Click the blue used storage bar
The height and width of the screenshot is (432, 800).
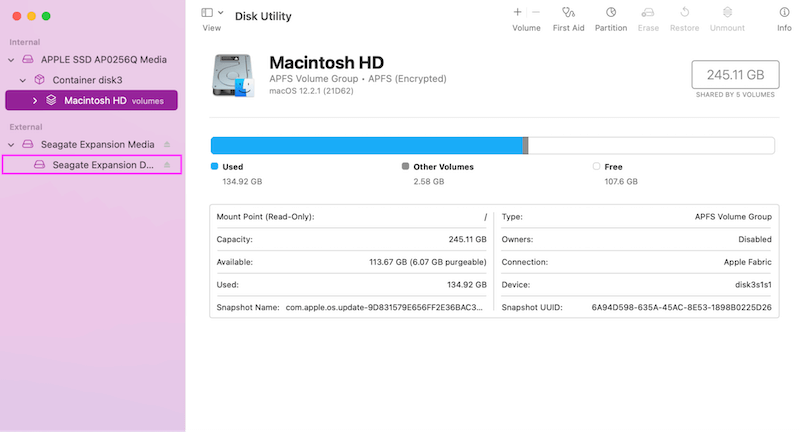367,145
